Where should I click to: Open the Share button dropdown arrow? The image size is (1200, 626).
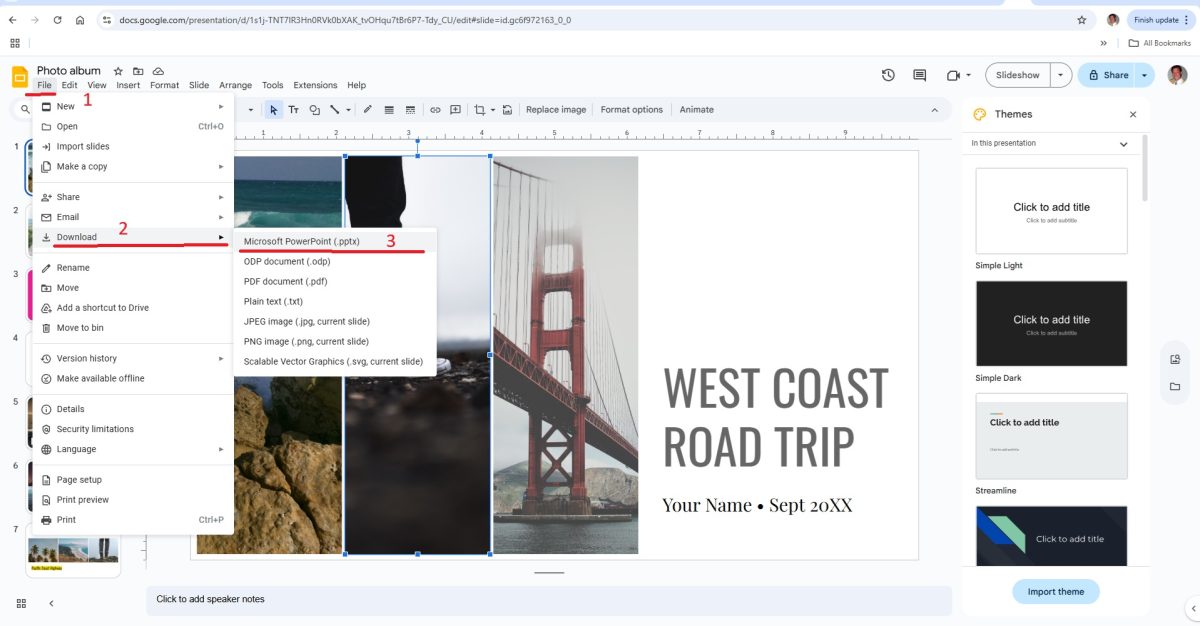[1144, 74]
